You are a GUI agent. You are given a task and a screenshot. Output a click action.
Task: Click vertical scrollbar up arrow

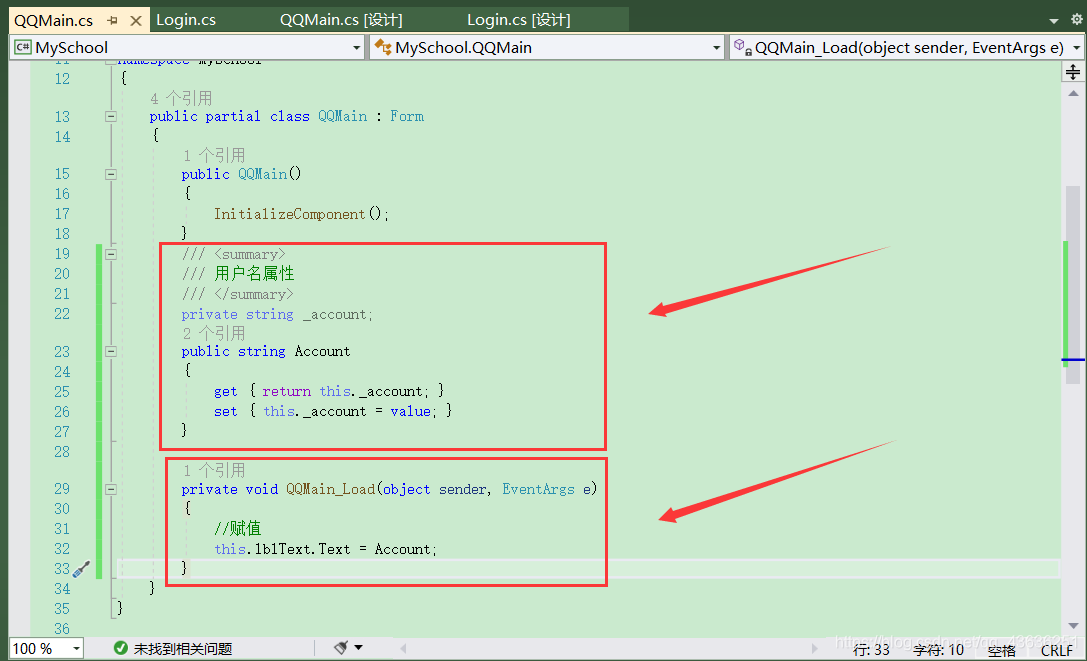pyautogui.click(x=1073, y=94)
